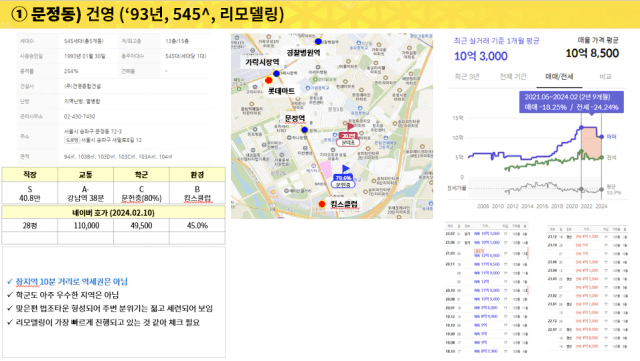Click the 학군 header cell
The height and width of the screenshot is (361, 640).
141,174
